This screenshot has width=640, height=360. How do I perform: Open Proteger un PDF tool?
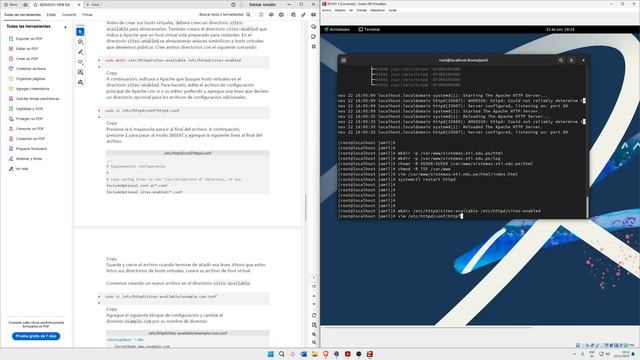coord(25,119)
